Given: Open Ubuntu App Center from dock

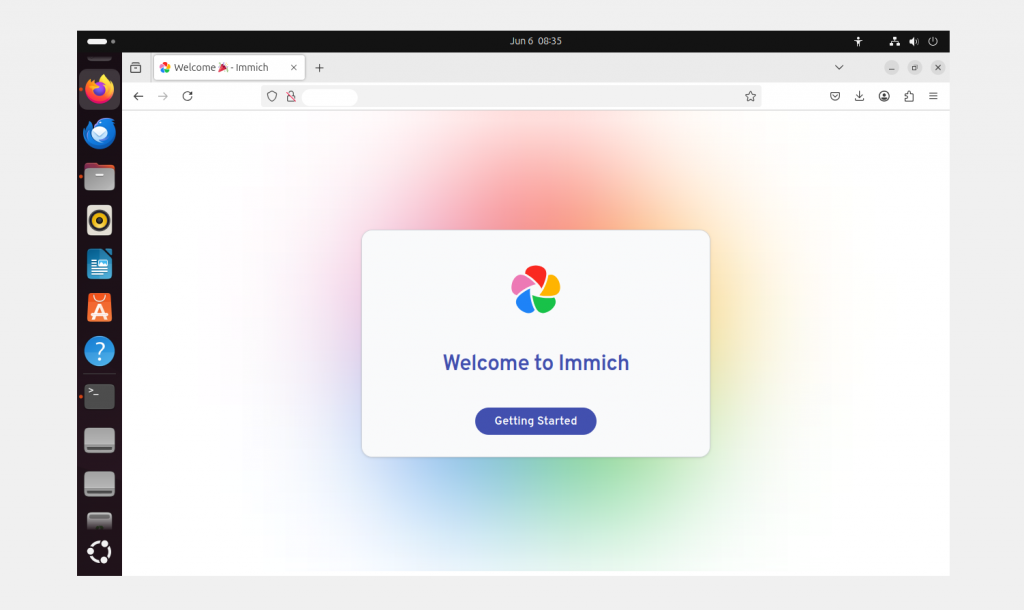Looking at the screenshot, I should (99, 308).
